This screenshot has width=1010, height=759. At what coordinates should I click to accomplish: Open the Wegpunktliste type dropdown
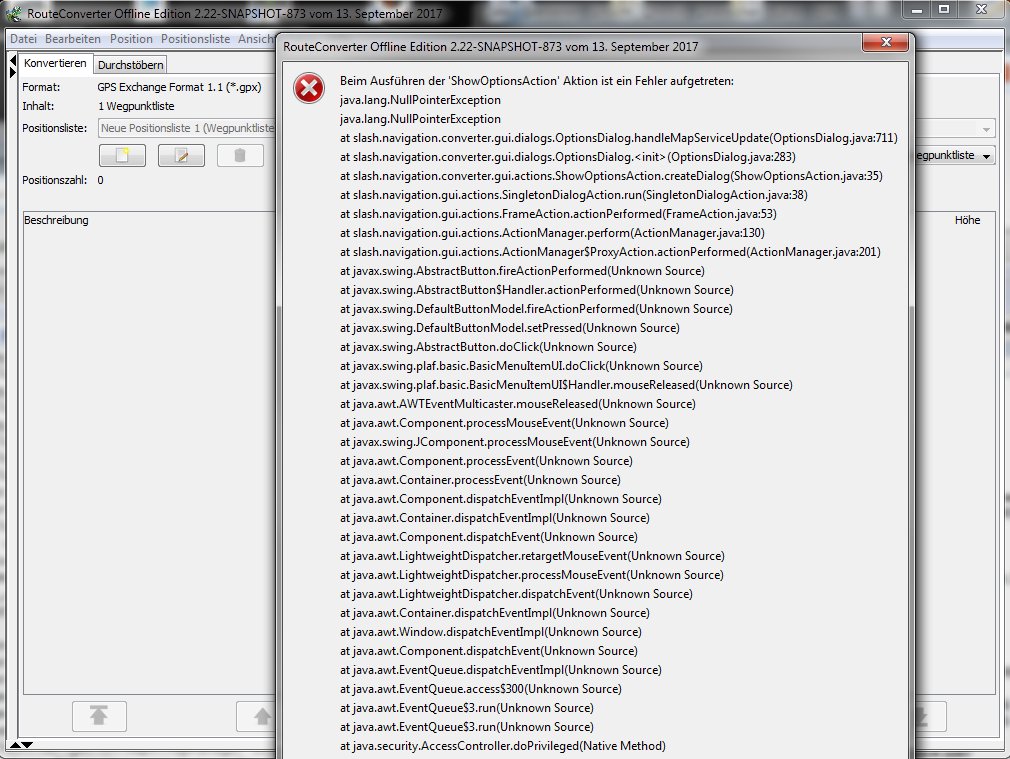tap(955, 156)
